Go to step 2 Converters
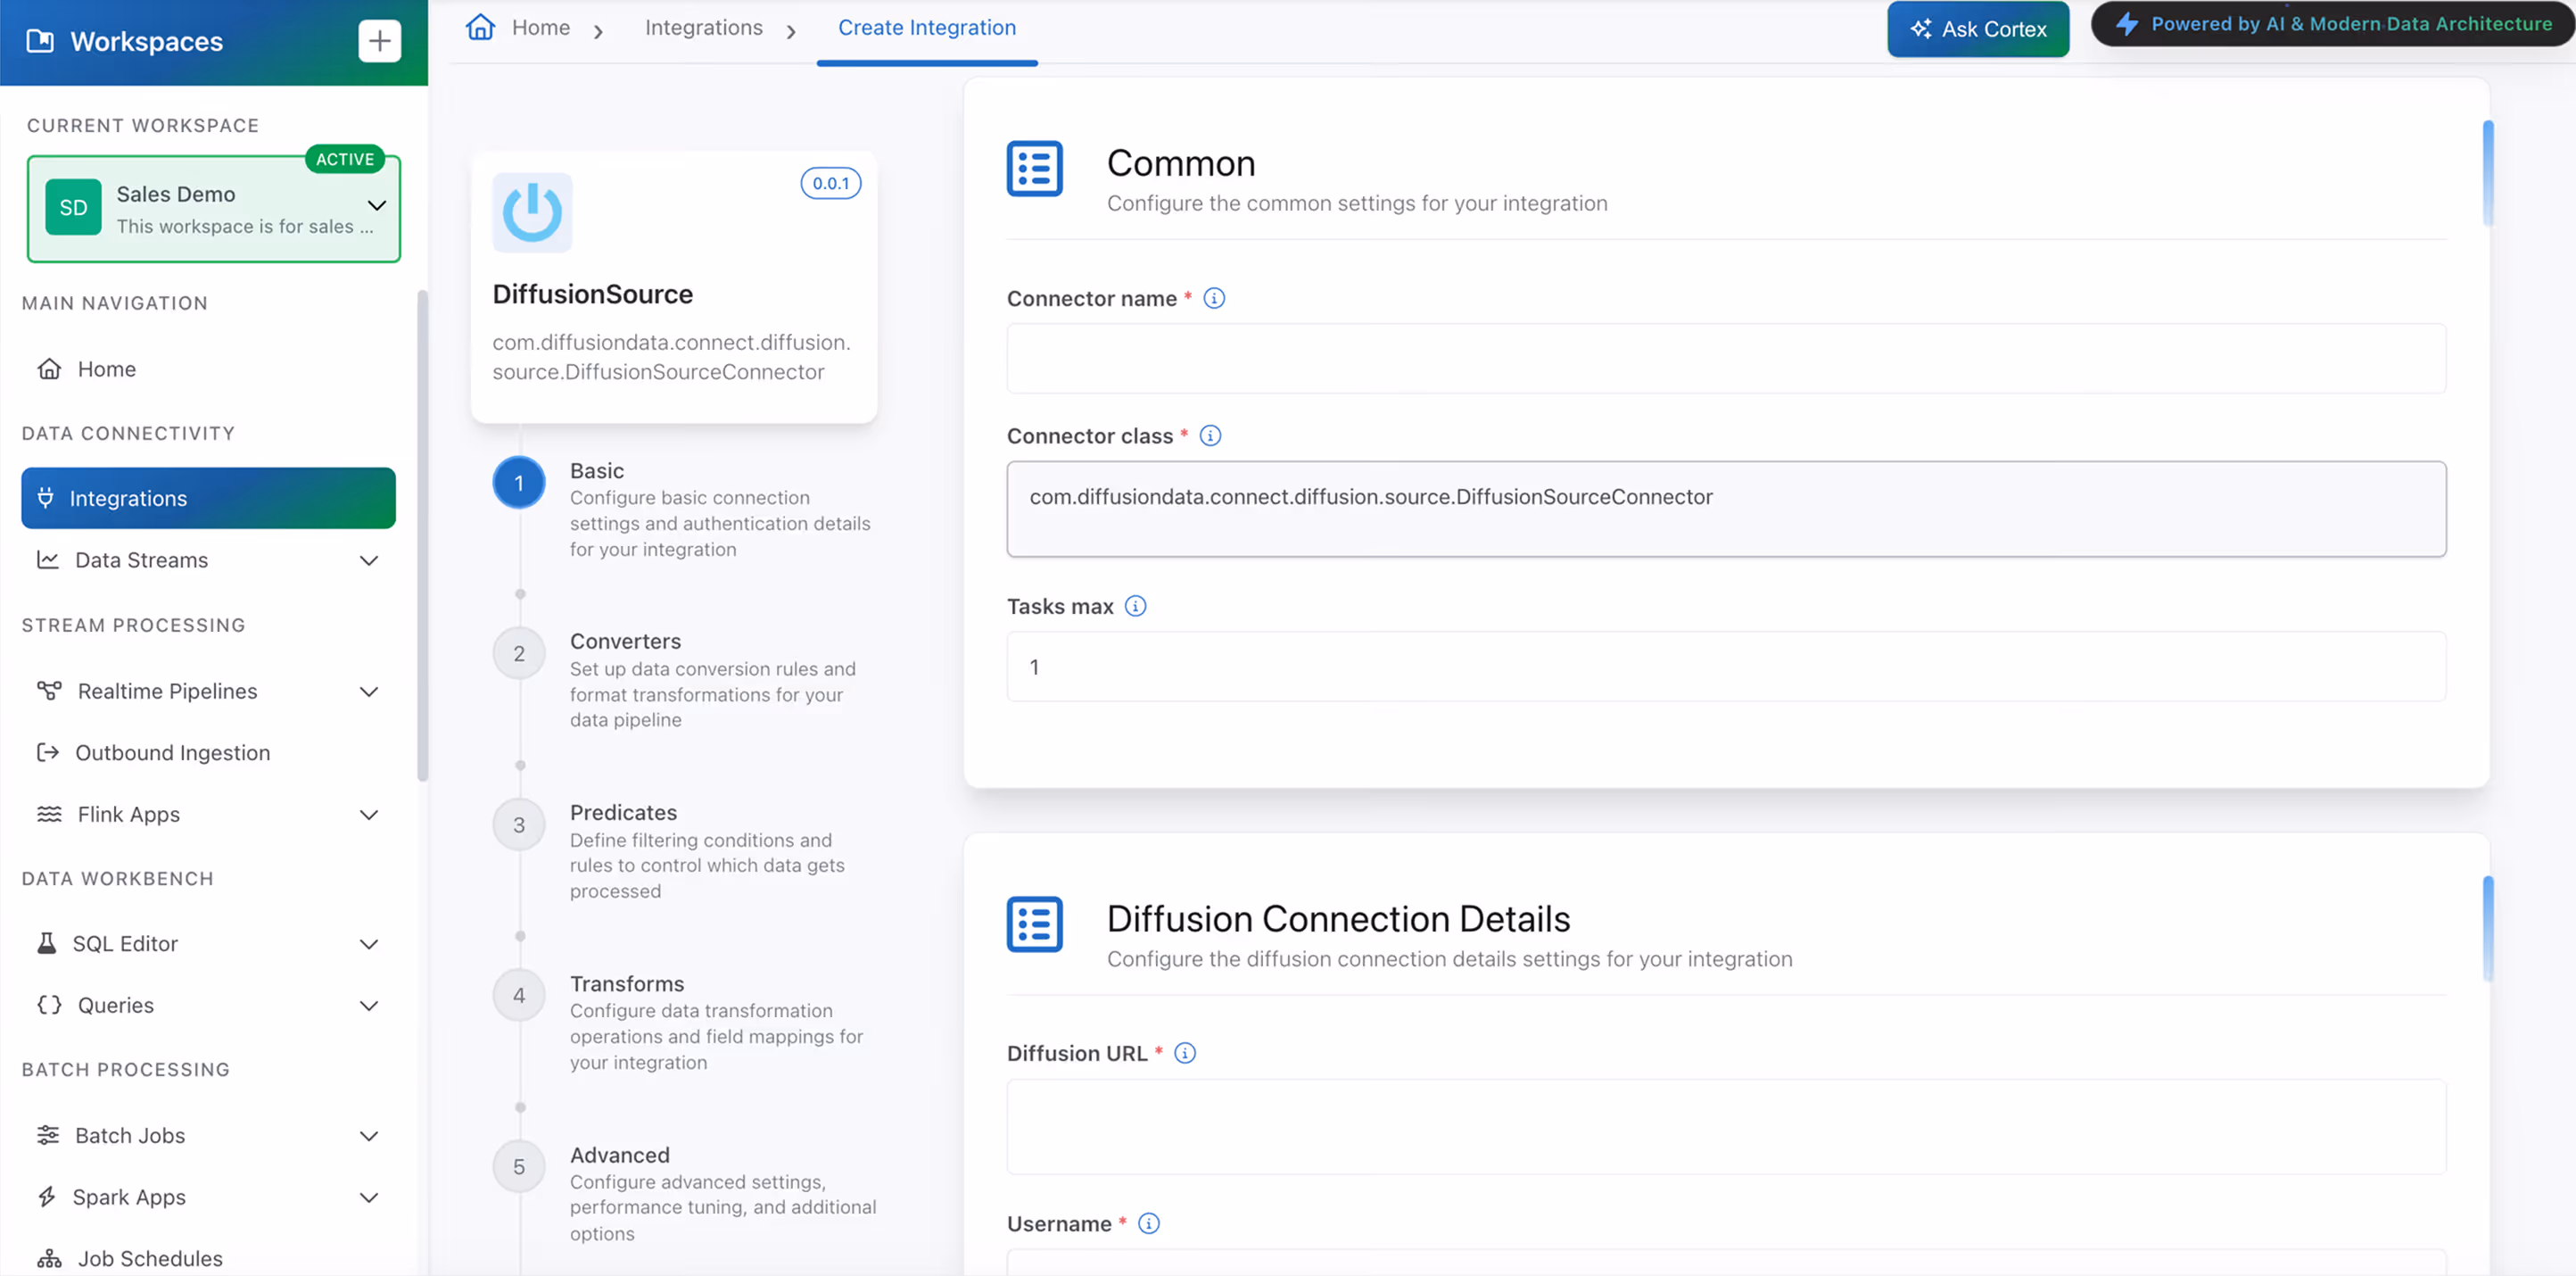 pyautogui.click(x=519, y=654)
